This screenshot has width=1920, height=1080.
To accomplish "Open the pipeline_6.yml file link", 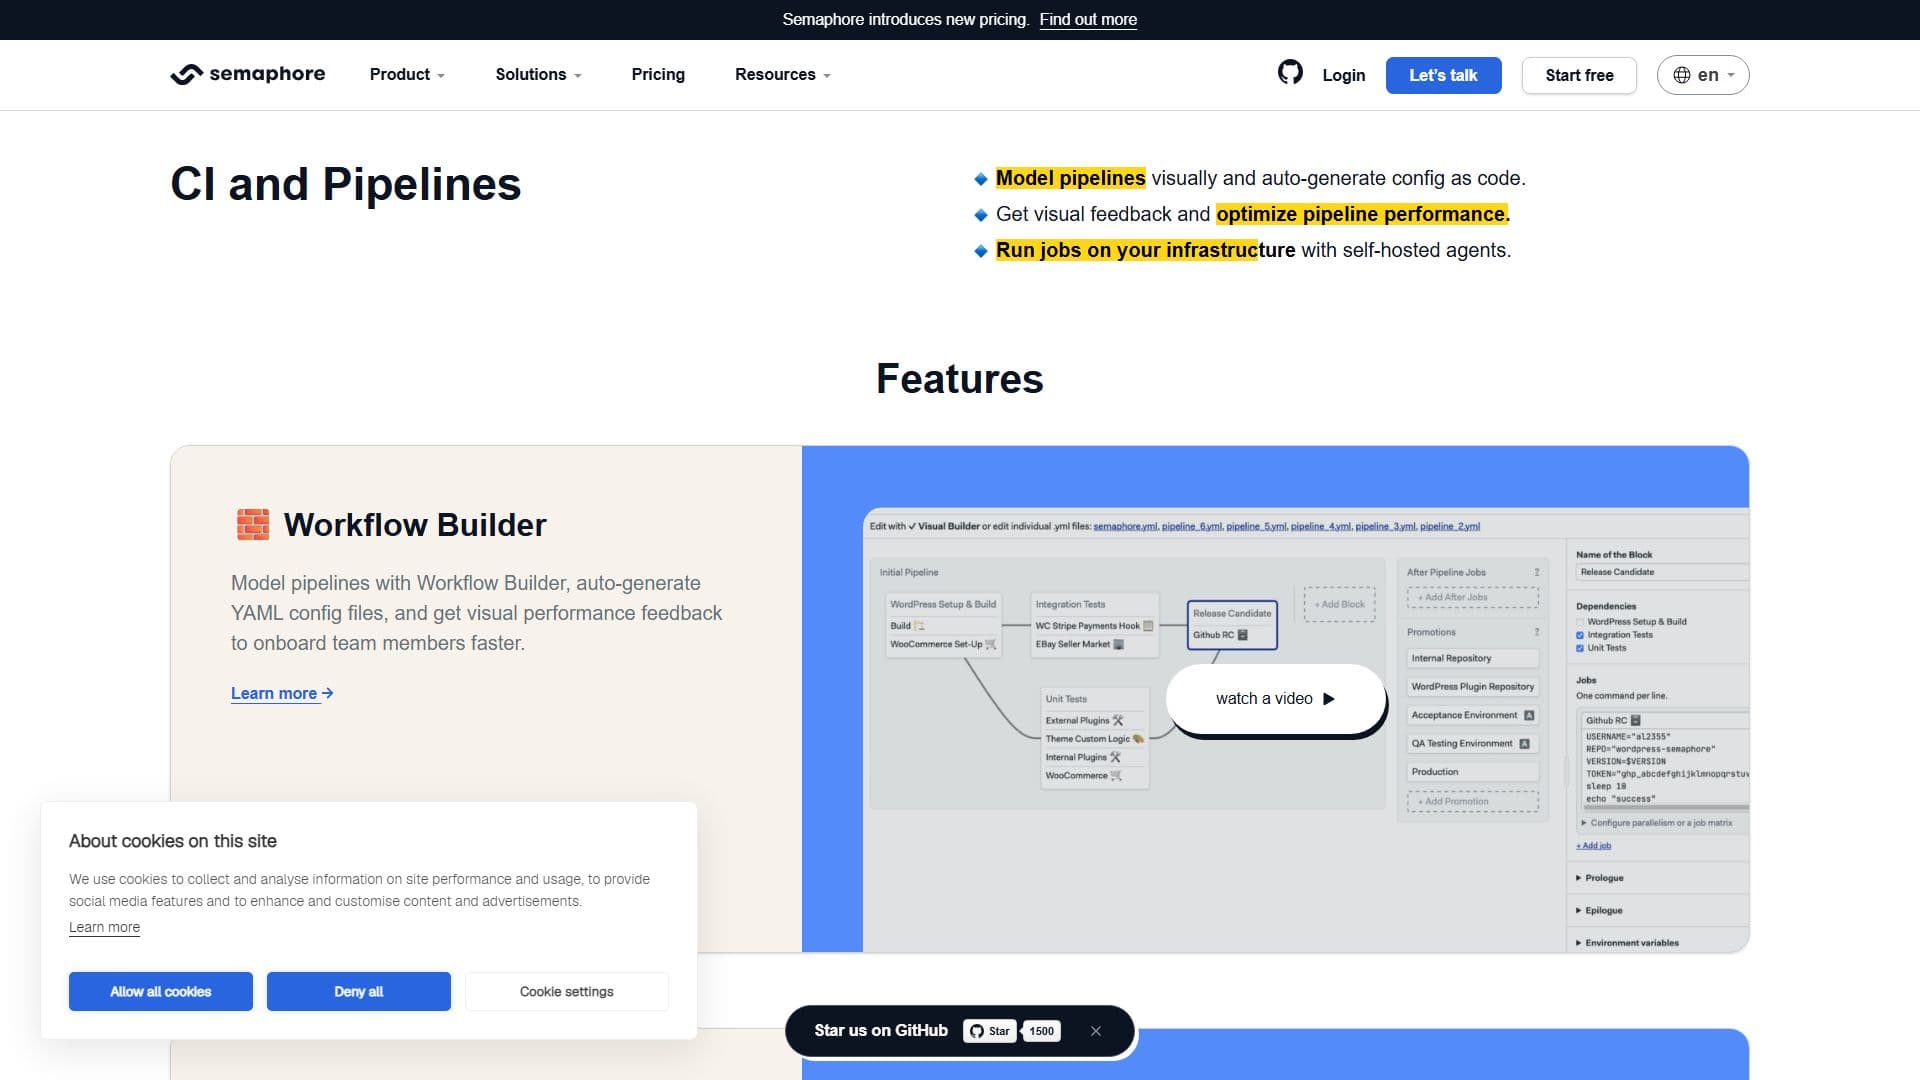I will coord(1191,526).
